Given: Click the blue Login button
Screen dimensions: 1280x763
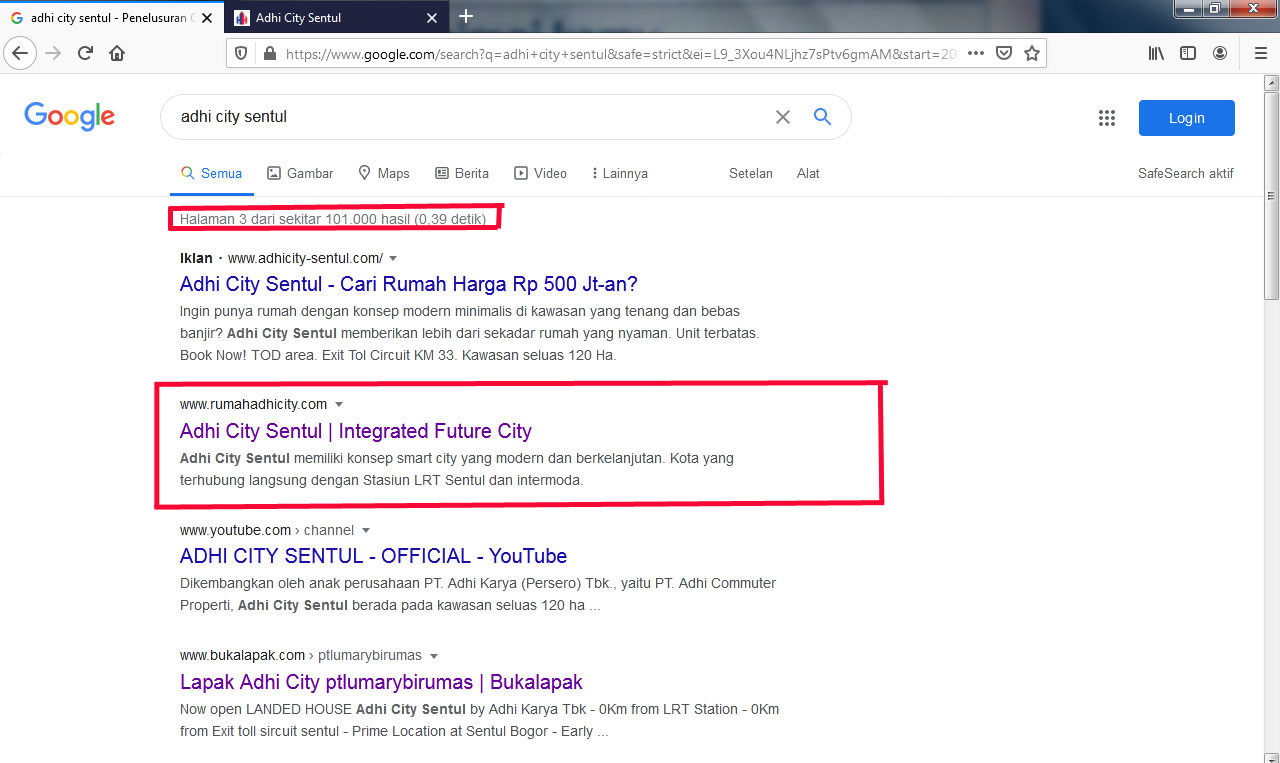Looking at the screenshot, I should 1187,118.
